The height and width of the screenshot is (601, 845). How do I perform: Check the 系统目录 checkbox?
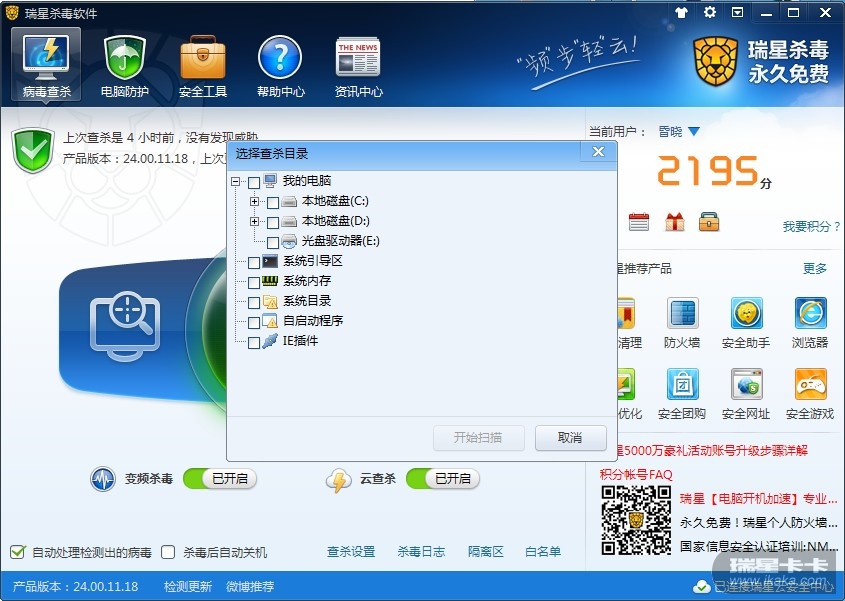[254, 302]
